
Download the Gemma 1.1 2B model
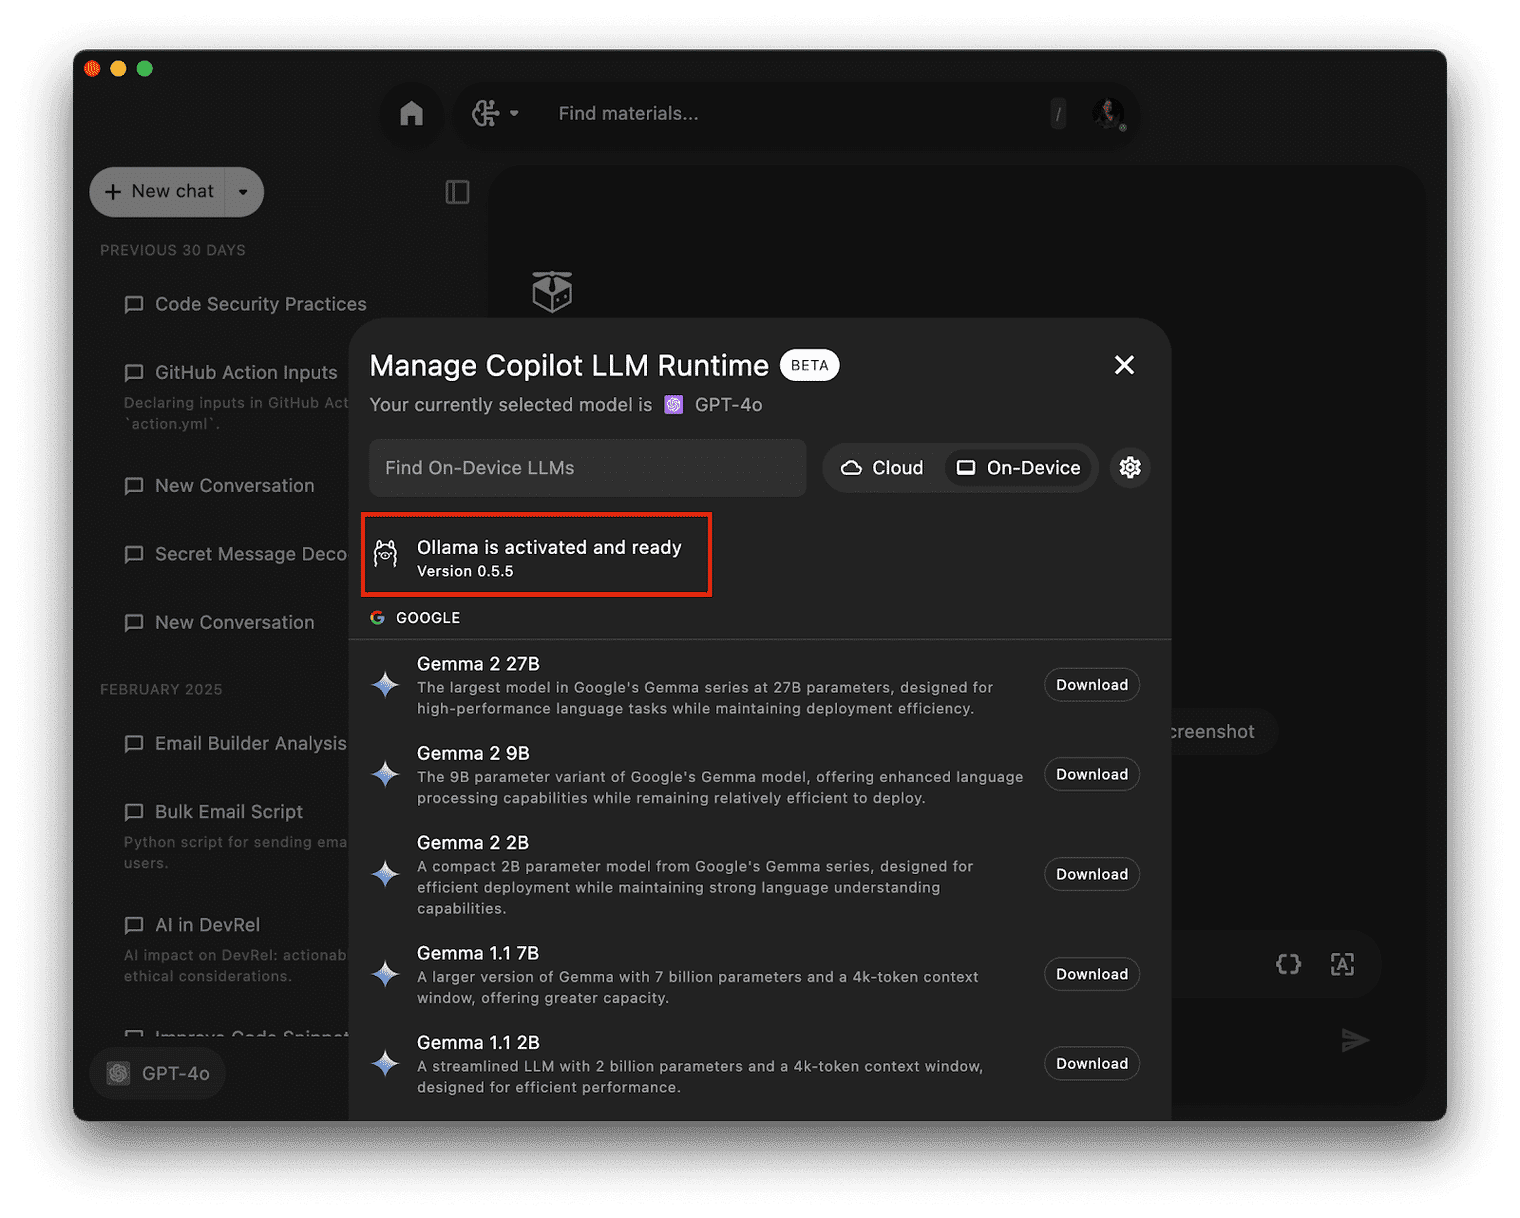coord(1092,1063)
